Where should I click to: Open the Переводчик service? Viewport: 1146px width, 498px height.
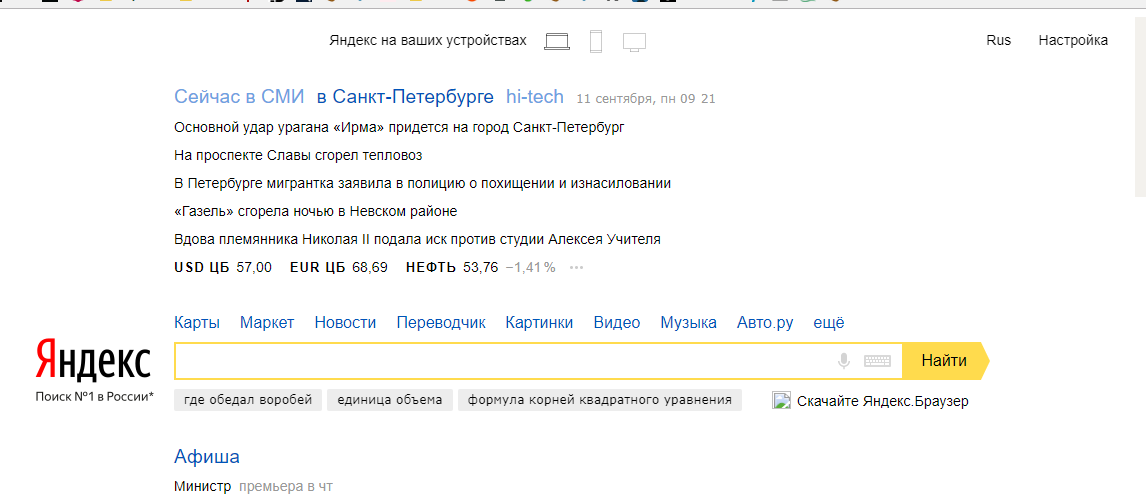pos(441,322)
